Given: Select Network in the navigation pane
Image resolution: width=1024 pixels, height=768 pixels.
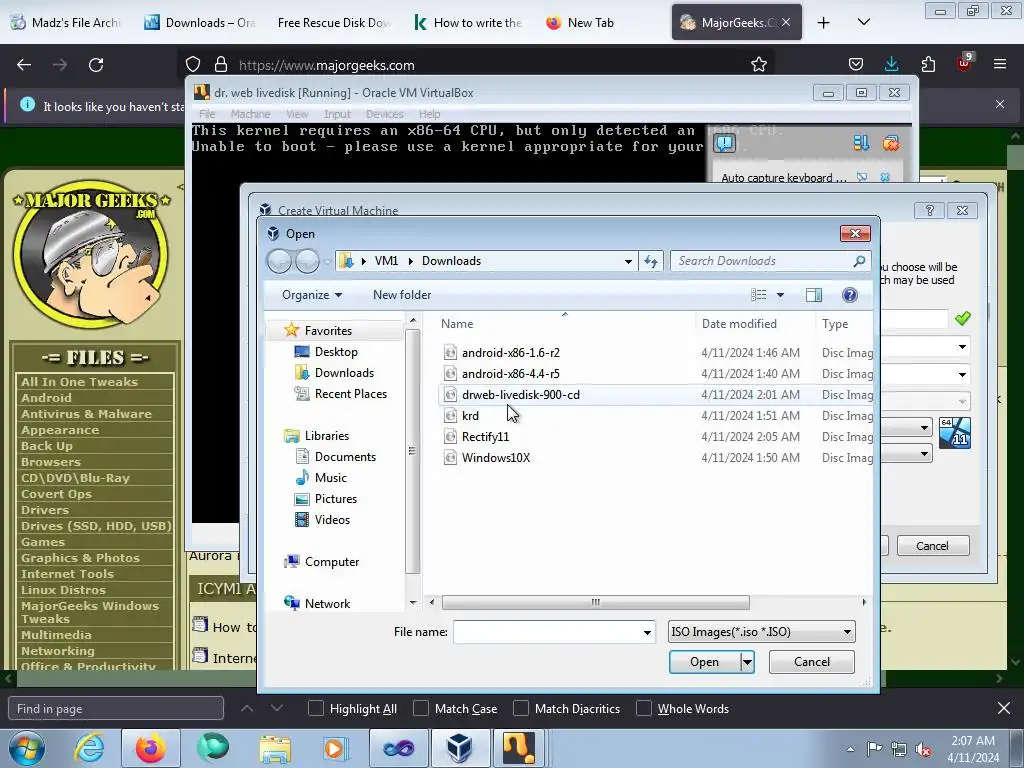Looking at the screenshot, I should (x=327, y=603).
